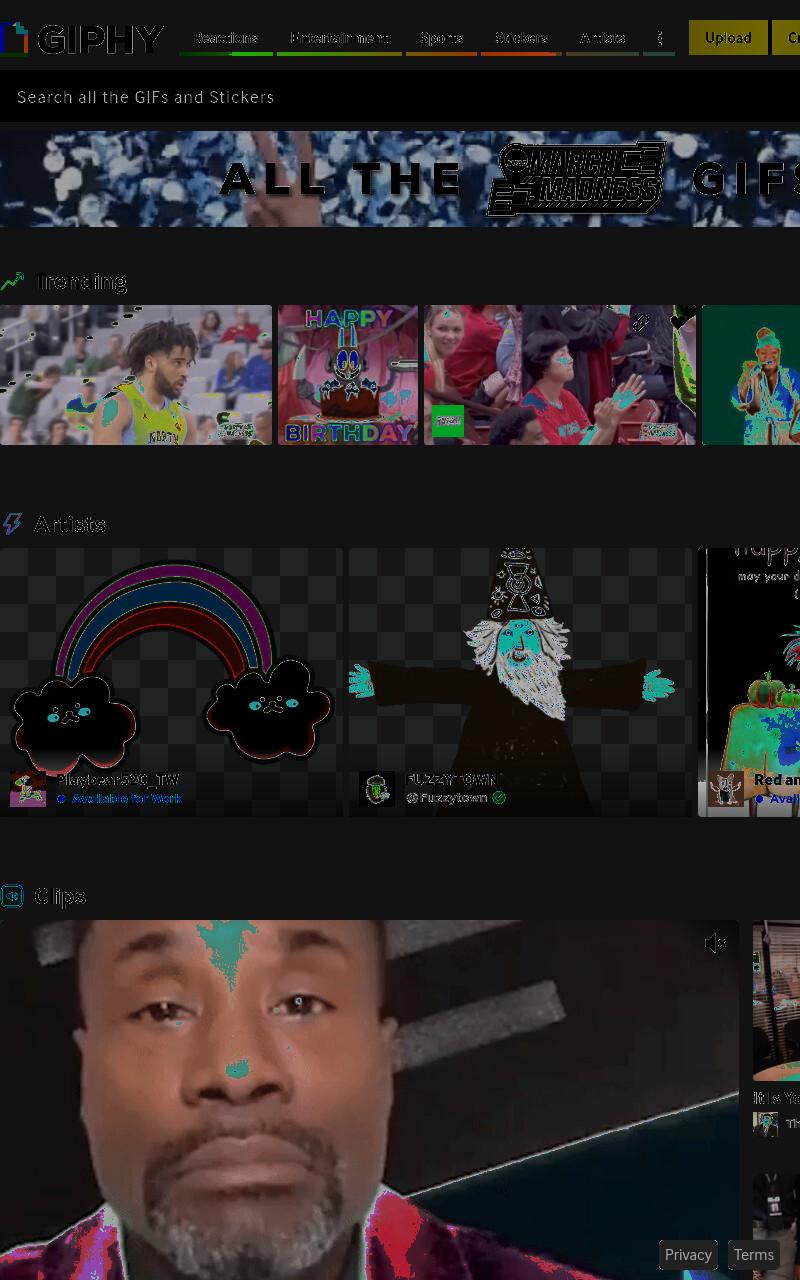Click the FUZZYTOWN artist name
Image resolution: width=800 pixels, height=1280 pixels.
[452, 779]
